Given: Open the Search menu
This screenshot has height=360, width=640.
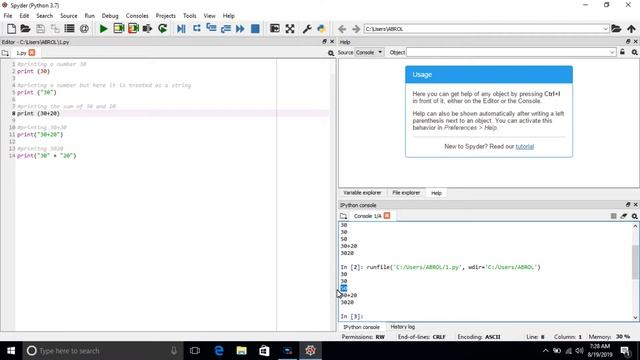Looking at the screenshot, I should click(x=44, y=16).
